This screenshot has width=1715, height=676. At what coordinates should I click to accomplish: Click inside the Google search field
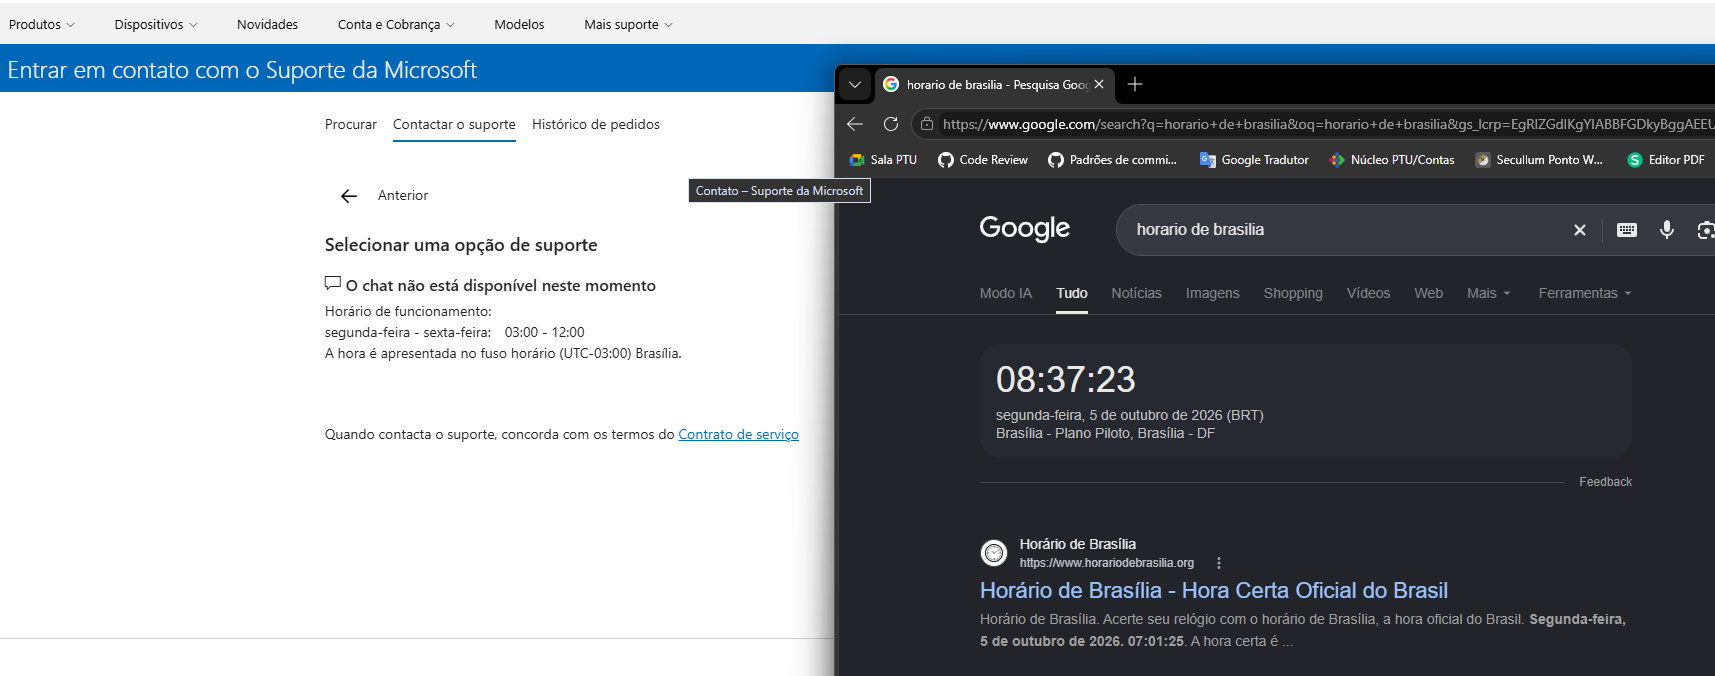click(x=1340, y=230)
